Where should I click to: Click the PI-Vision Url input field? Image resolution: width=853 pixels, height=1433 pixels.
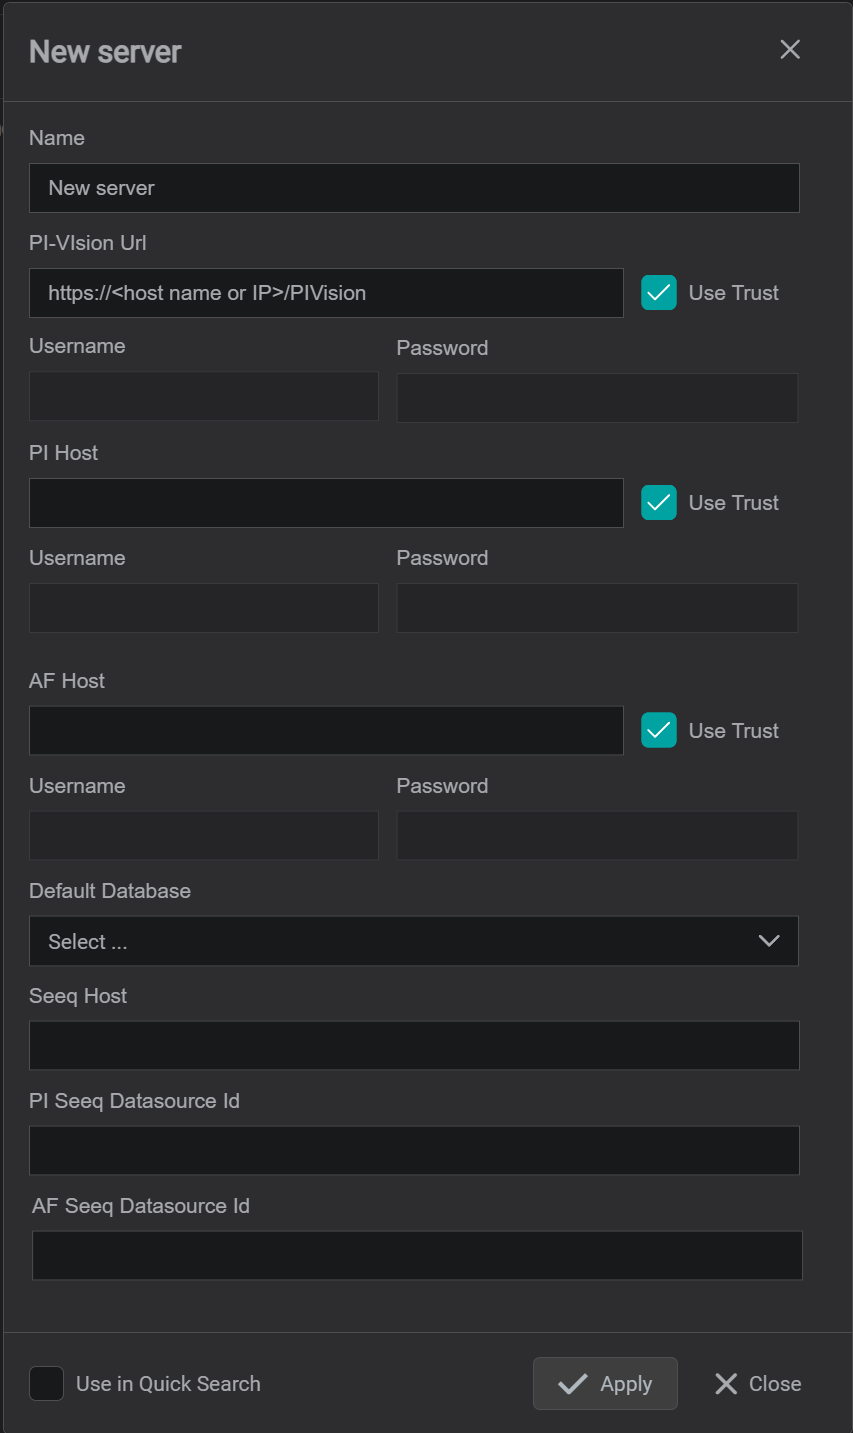point(326,293)
